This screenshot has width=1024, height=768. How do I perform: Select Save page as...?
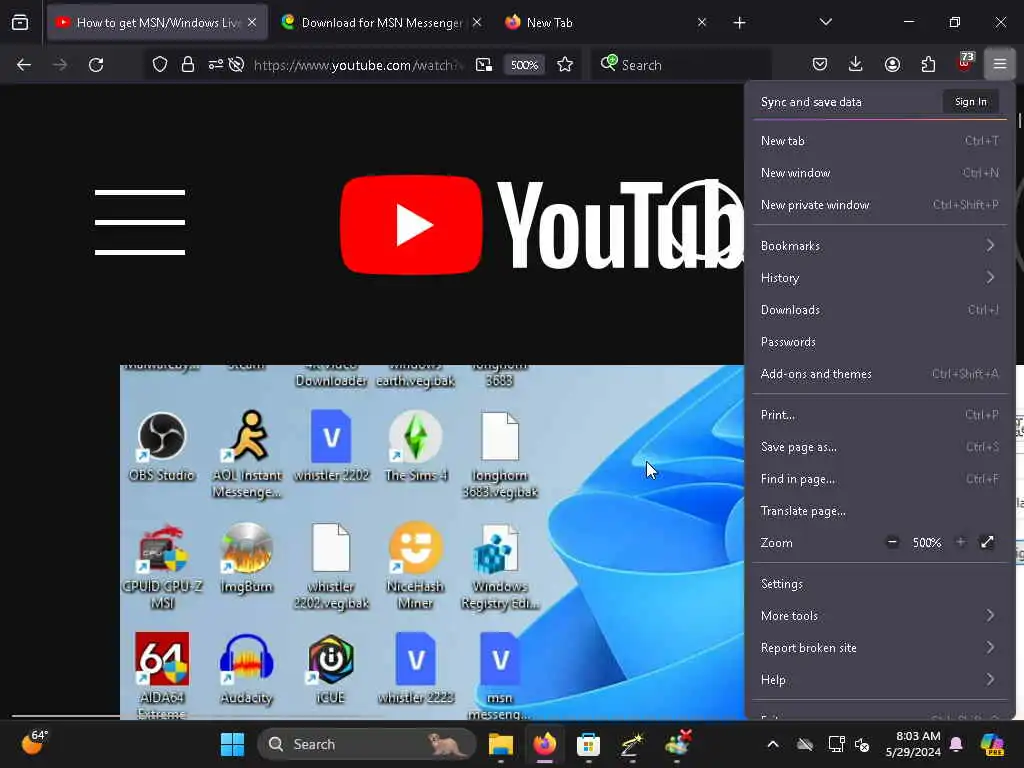click(x=880, y=447)
